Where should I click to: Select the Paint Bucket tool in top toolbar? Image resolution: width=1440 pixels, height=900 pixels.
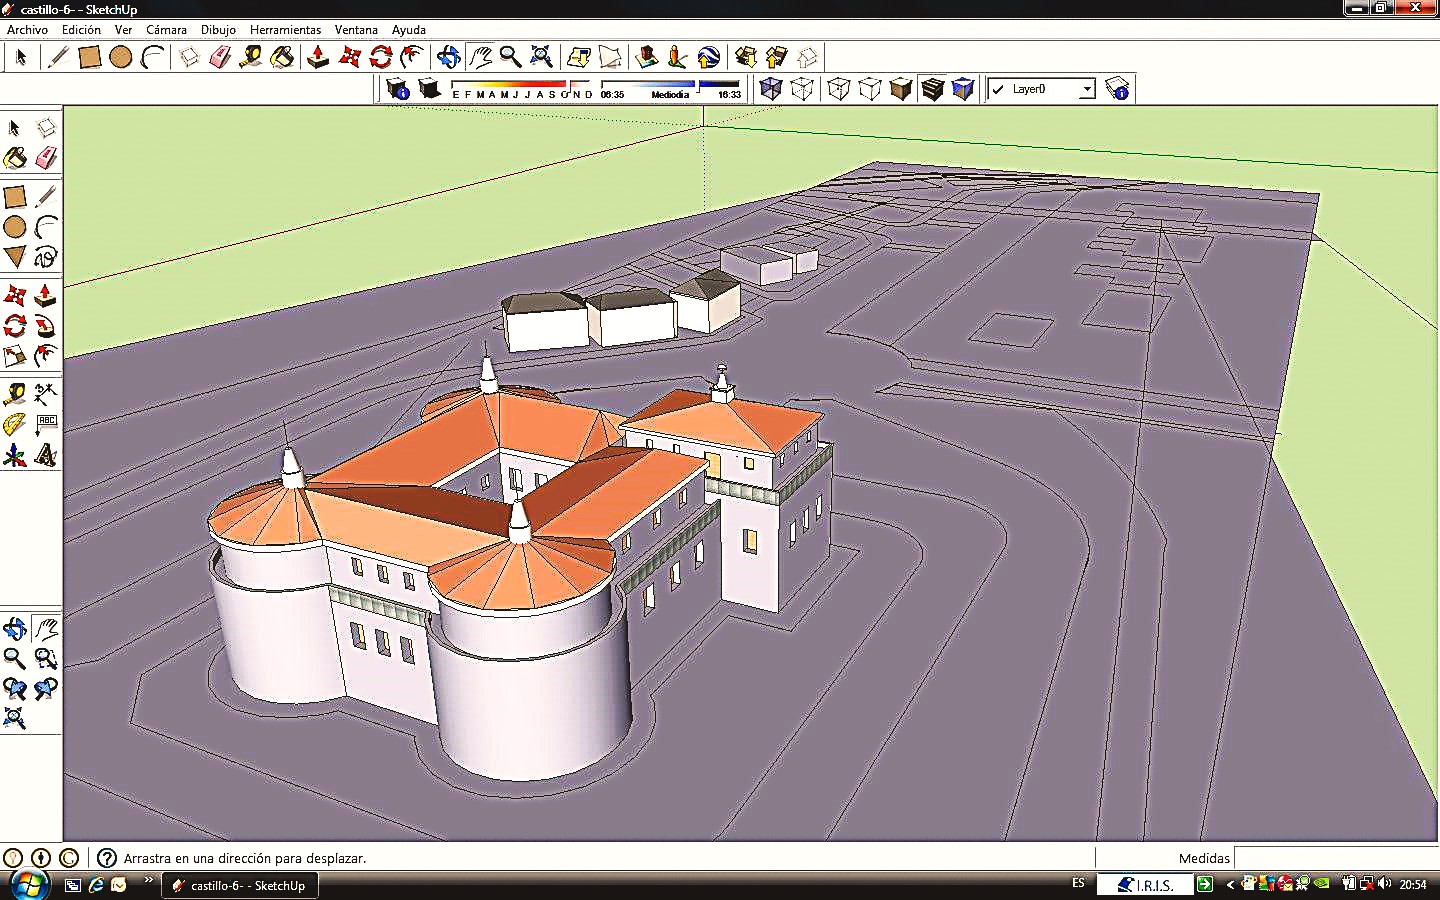point(282,57)
